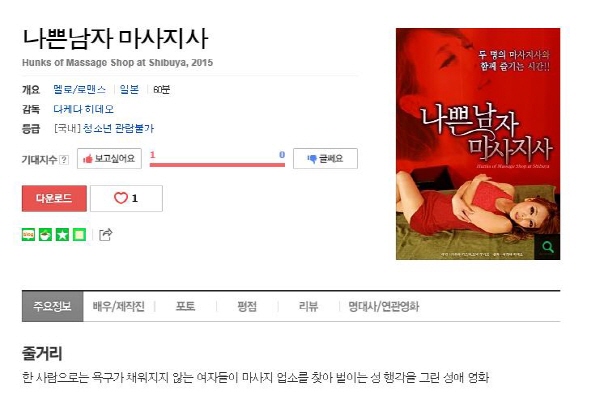Switch to the 배우/제작진 tab
The height and width of the screenshot is (401, 600).
(119, 306)
